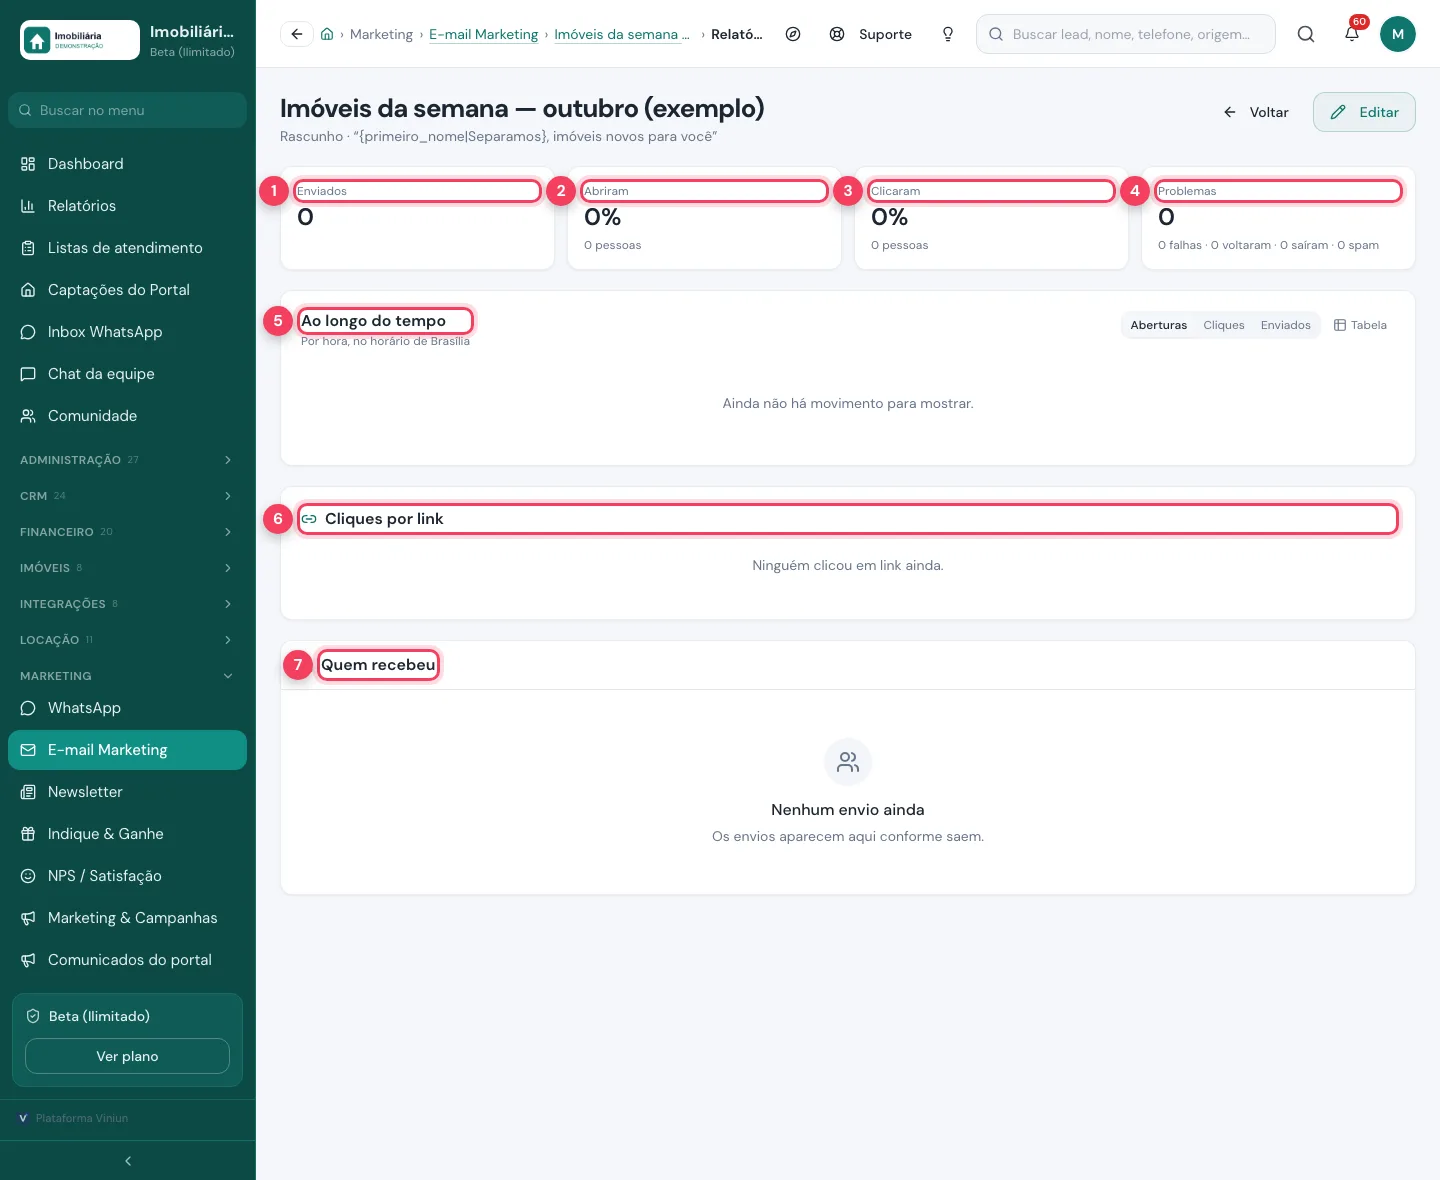1440x1180 pixels.
Task: Open Inbox WhatsApp in the sidebar
Action: [x=127, y=332]
